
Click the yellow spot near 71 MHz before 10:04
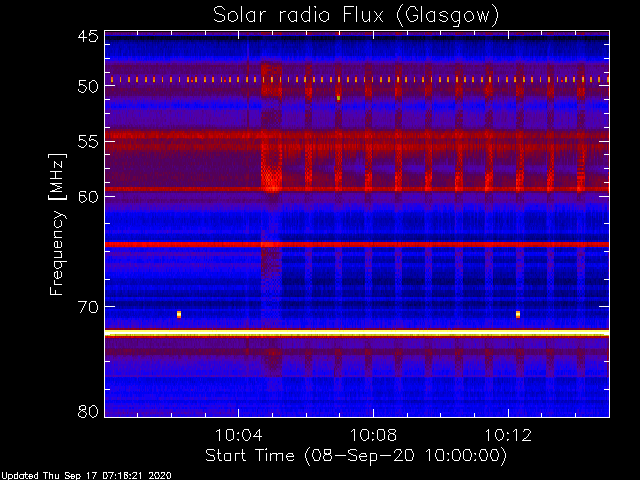[x=179, y=314]
